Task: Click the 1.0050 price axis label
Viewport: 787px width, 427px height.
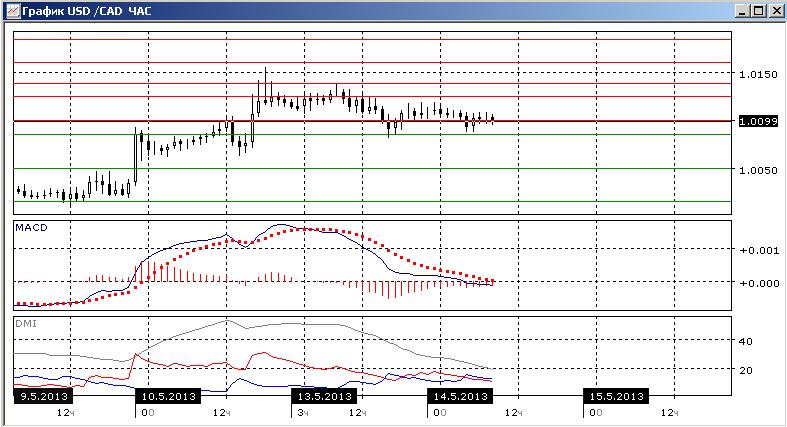Action: click(758, 171)
